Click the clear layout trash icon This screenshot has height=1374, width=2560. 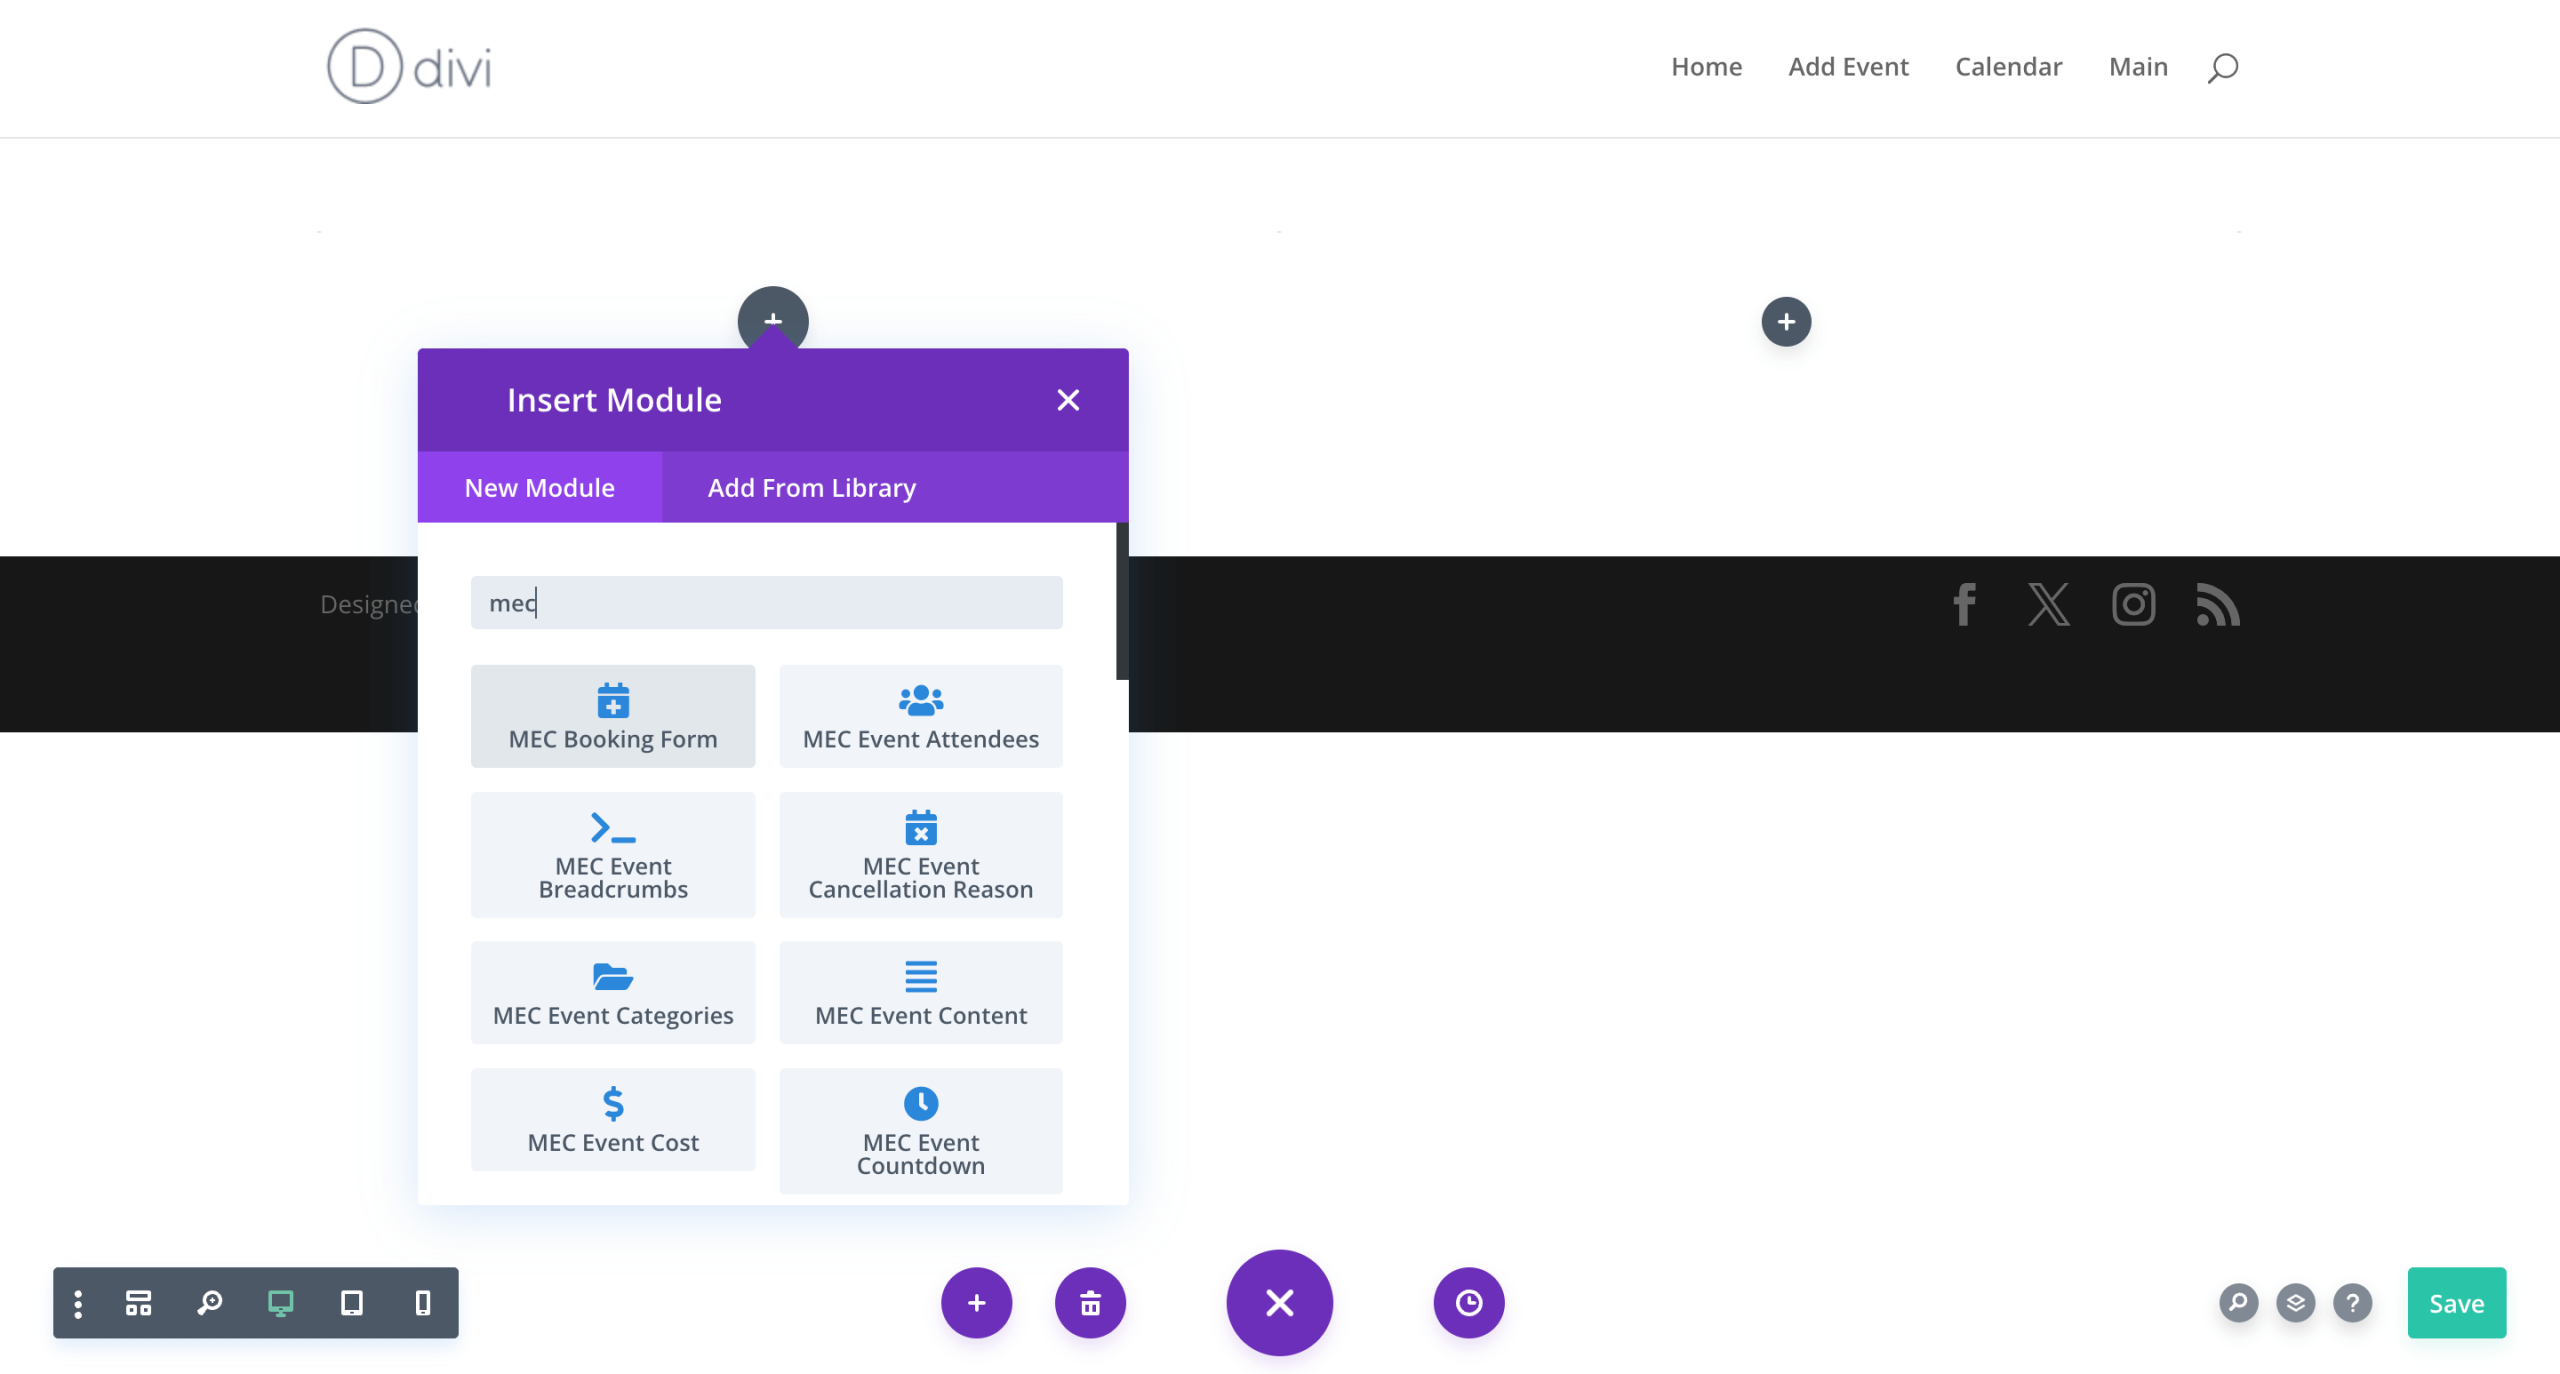(x=1090, y=1302)
